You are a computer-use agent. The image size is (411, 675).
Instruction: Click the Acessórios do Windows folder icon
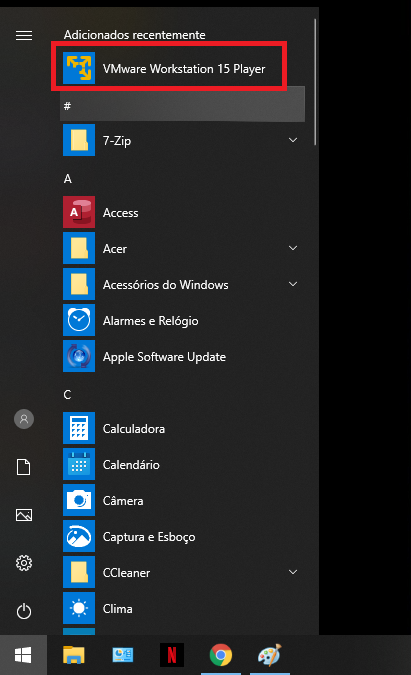79,284
